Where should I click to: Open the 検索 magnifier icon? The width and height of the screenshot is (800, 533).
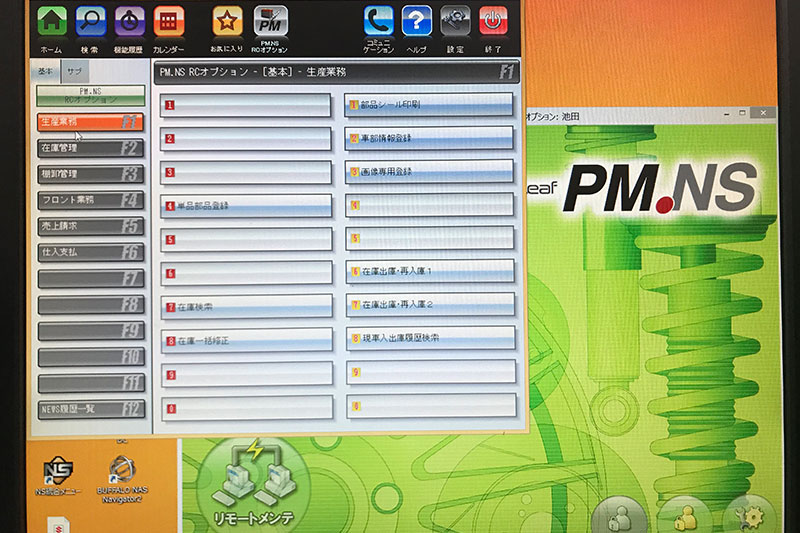[x=90, y=21]
